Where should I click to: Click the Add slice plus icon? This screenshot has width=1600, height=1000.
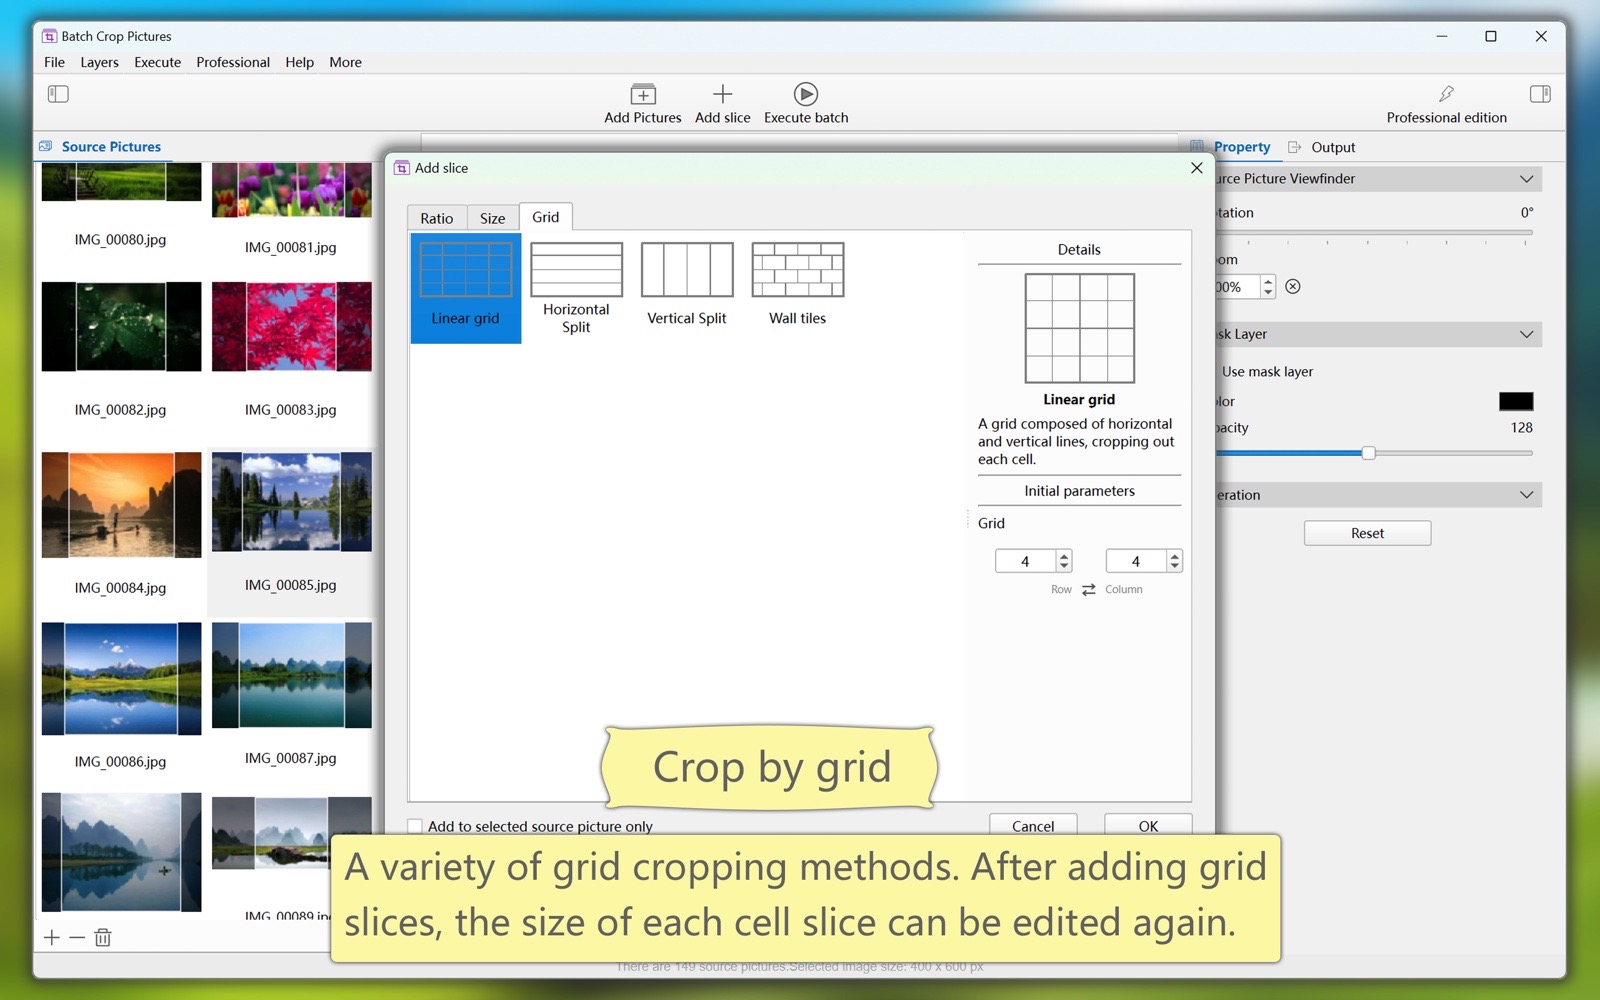[722, 95]
